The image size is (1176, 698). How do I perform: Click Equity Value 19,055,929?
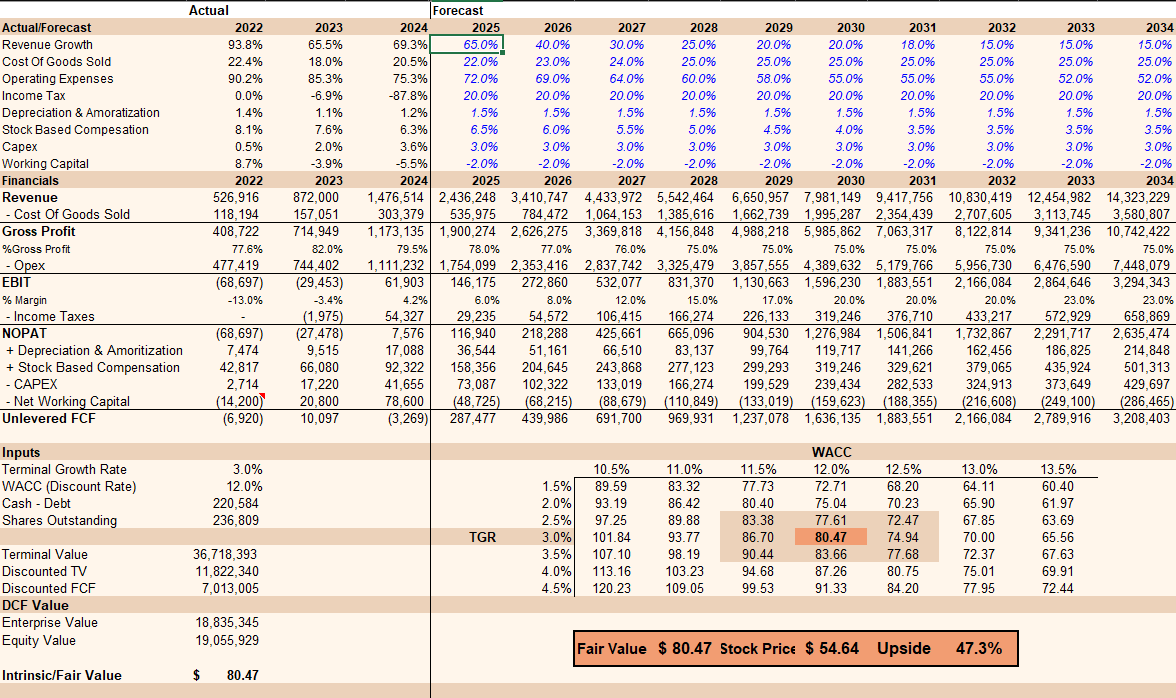point(226,641)
